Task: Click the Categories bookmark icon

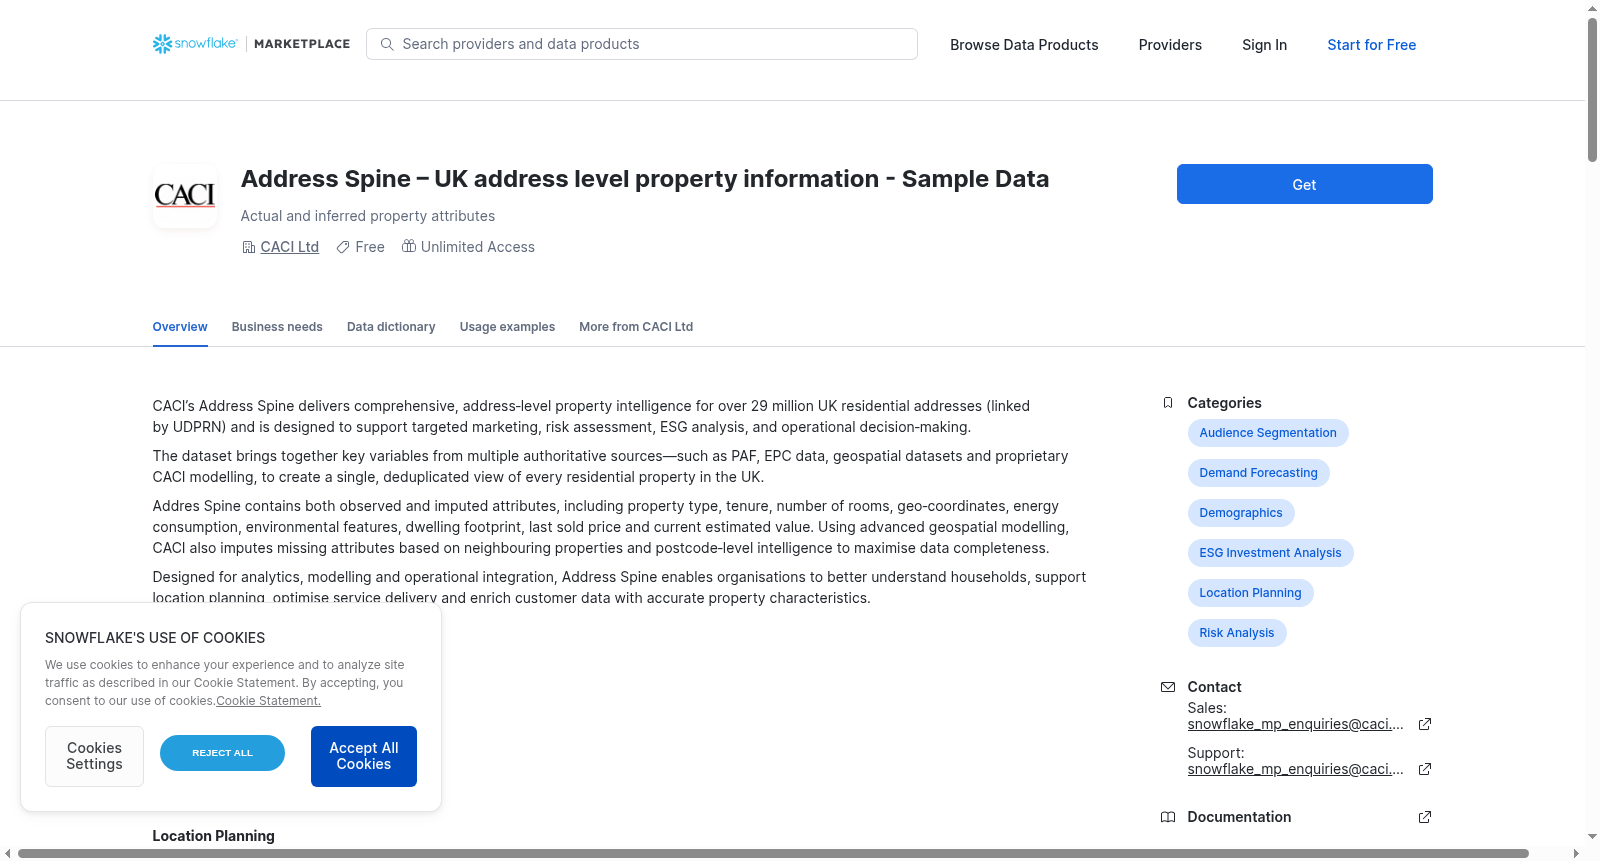Action: (x=1168, y=403)
